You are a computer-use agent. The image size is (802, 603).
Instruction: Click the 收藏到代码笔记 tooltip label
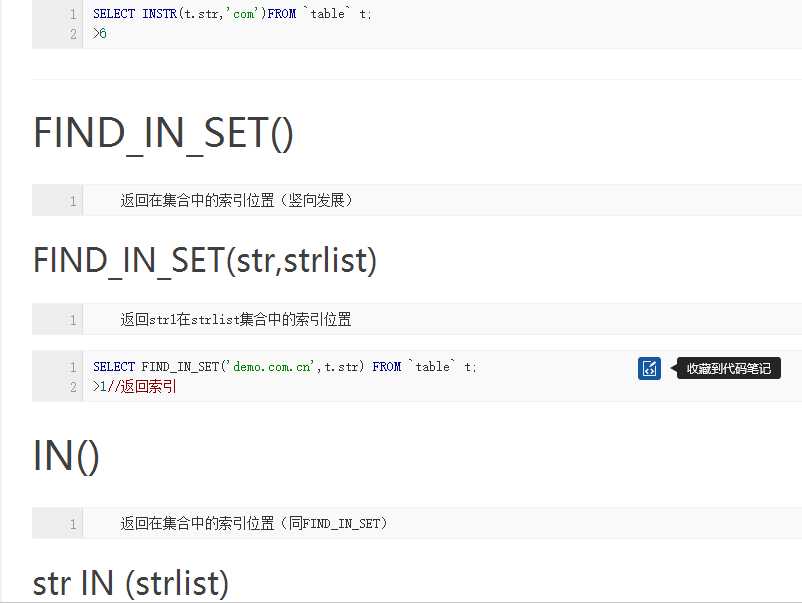tap(729, 368)
